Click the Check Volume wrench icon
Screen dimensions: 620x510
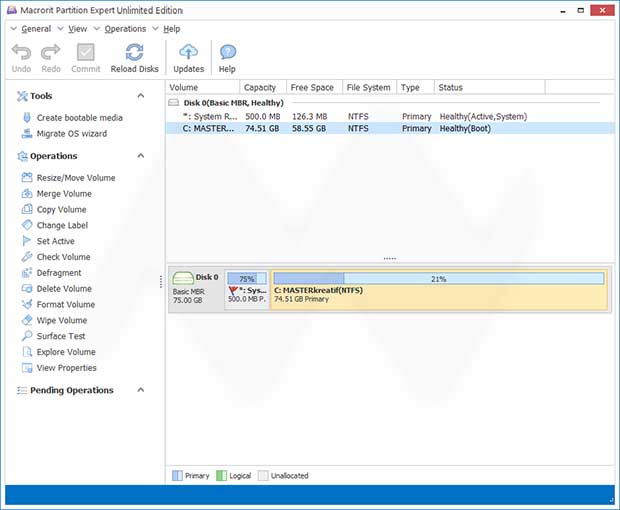[x=27, y=257]
